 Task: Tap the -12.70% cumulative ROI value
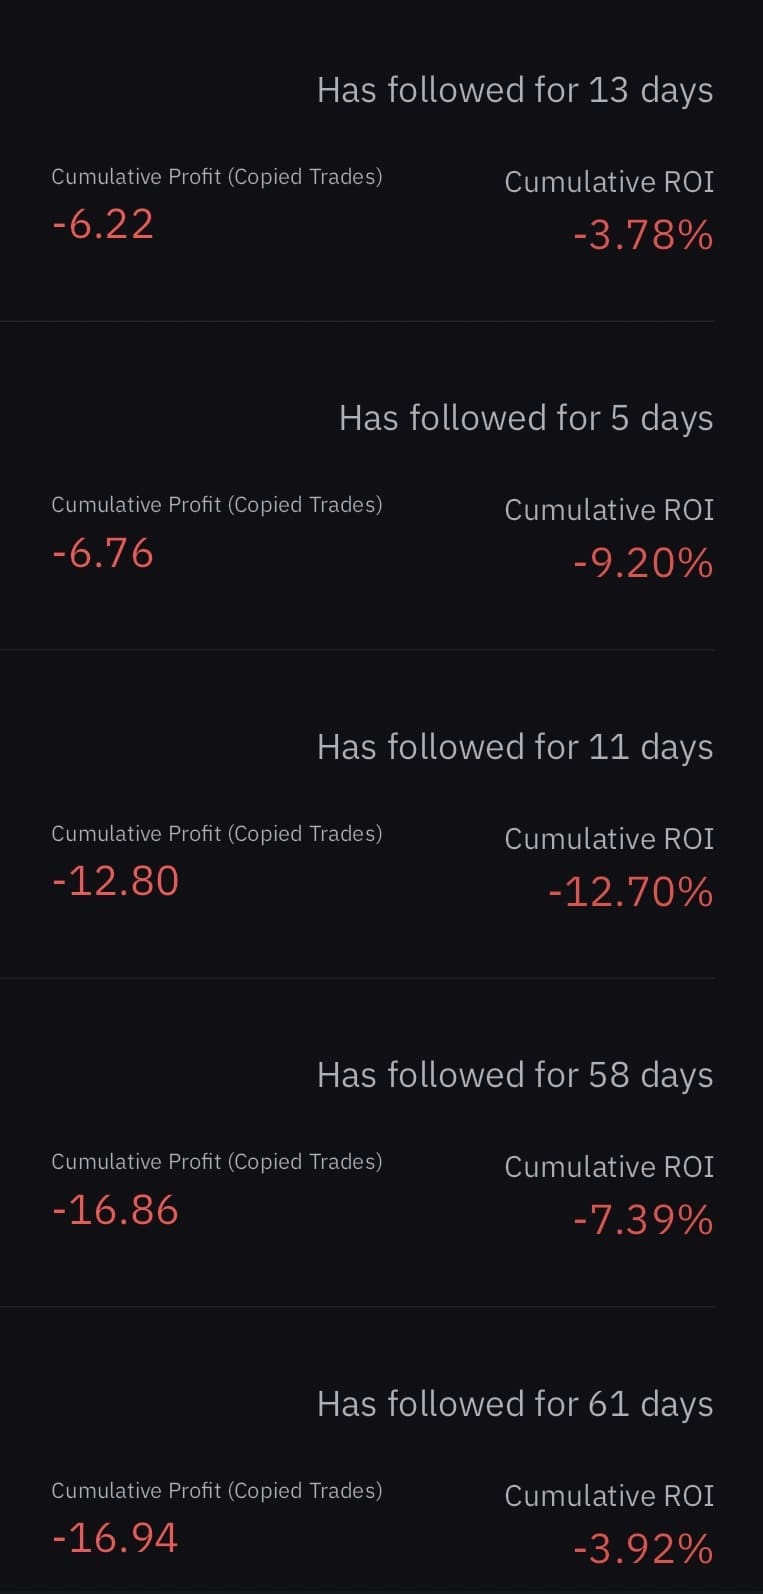(631, 892)
